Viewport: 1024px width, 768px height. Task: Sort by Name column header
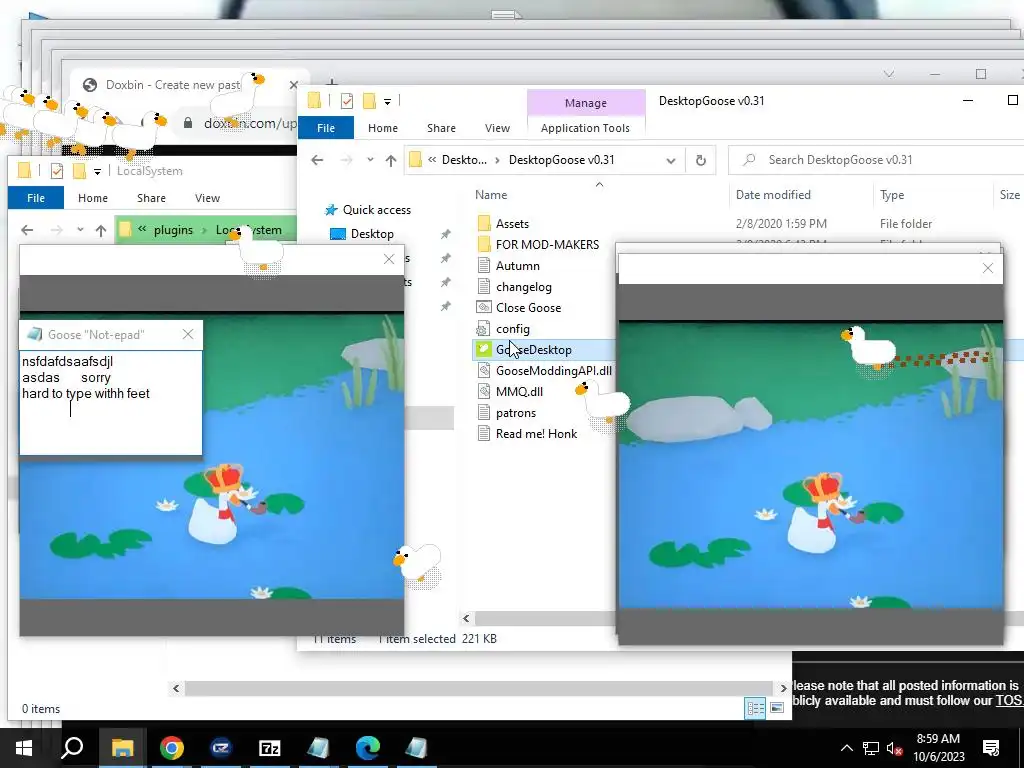(491, 195)
